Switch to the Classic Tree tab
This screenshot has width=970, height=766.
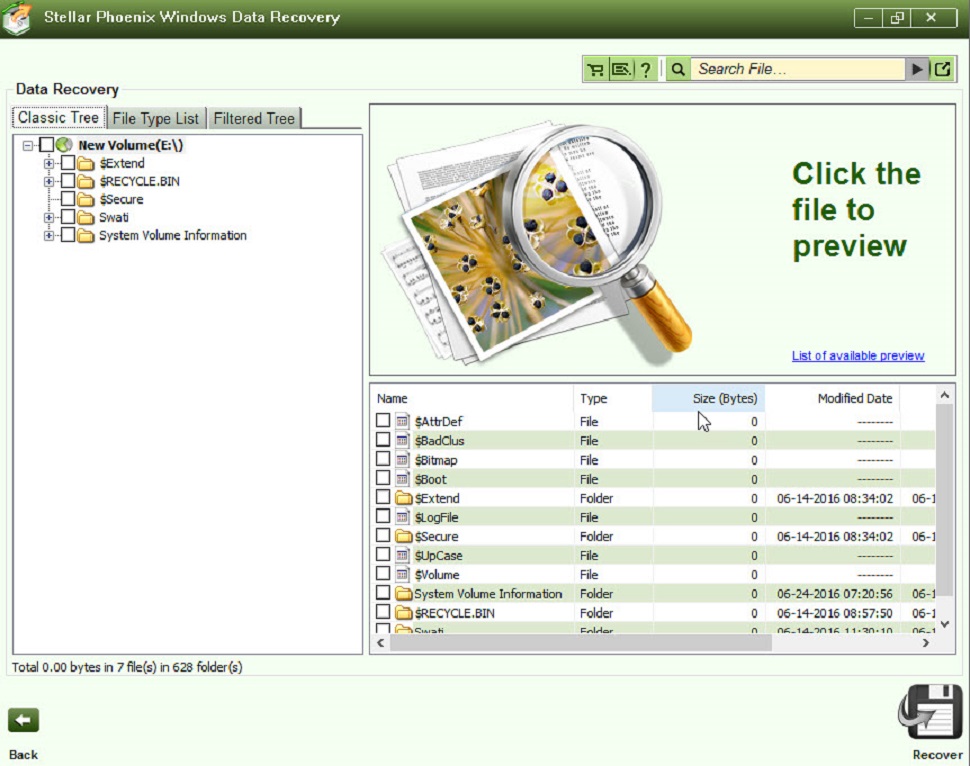pyautogui.click(x=59, y=118)
